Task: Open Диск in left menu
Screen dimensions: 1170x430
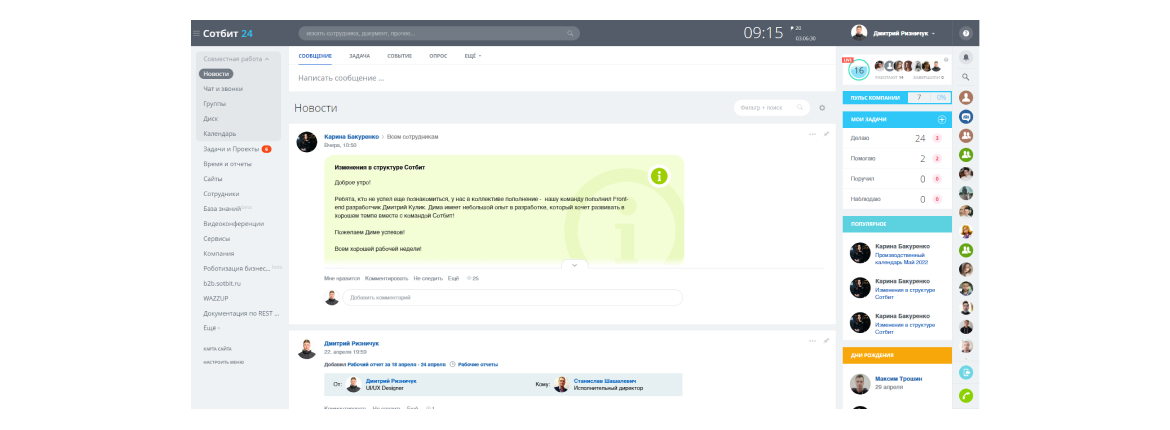Action: point(210,119)
